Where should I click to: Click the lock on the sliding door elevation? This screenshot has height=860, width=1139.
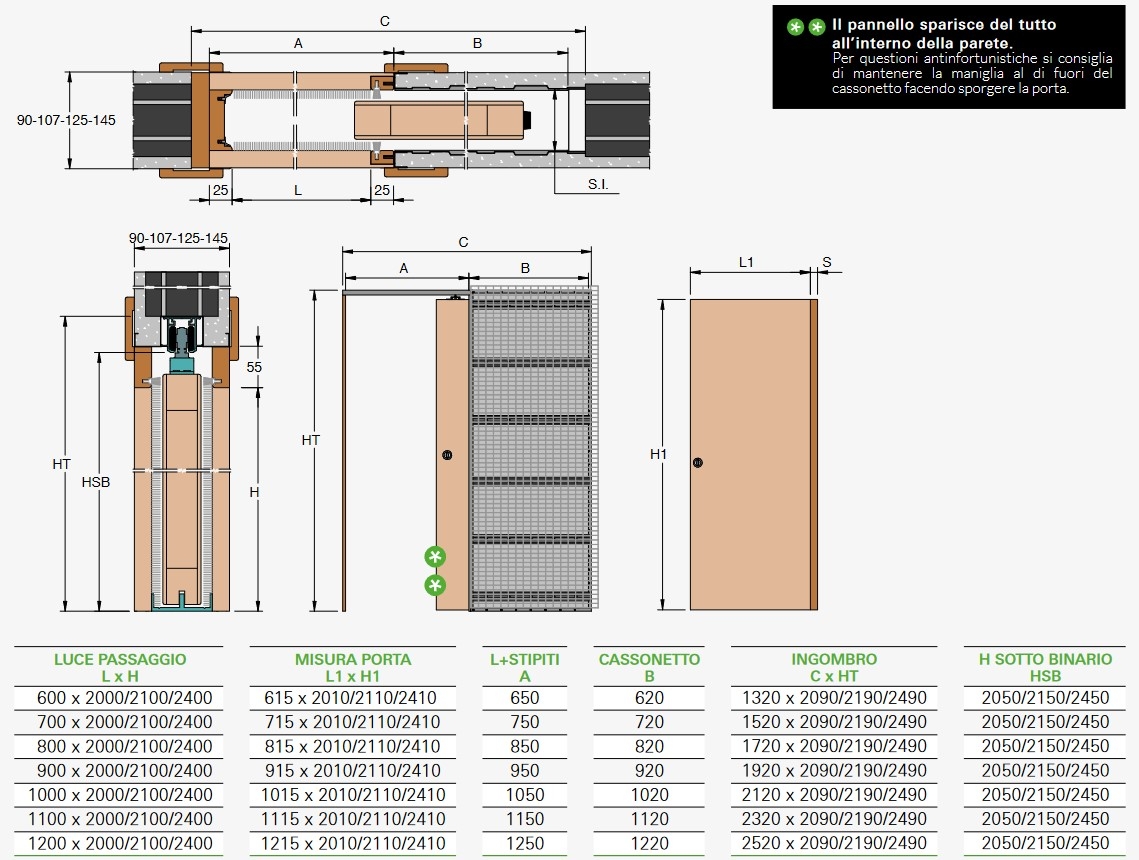[x=446, y=455]
